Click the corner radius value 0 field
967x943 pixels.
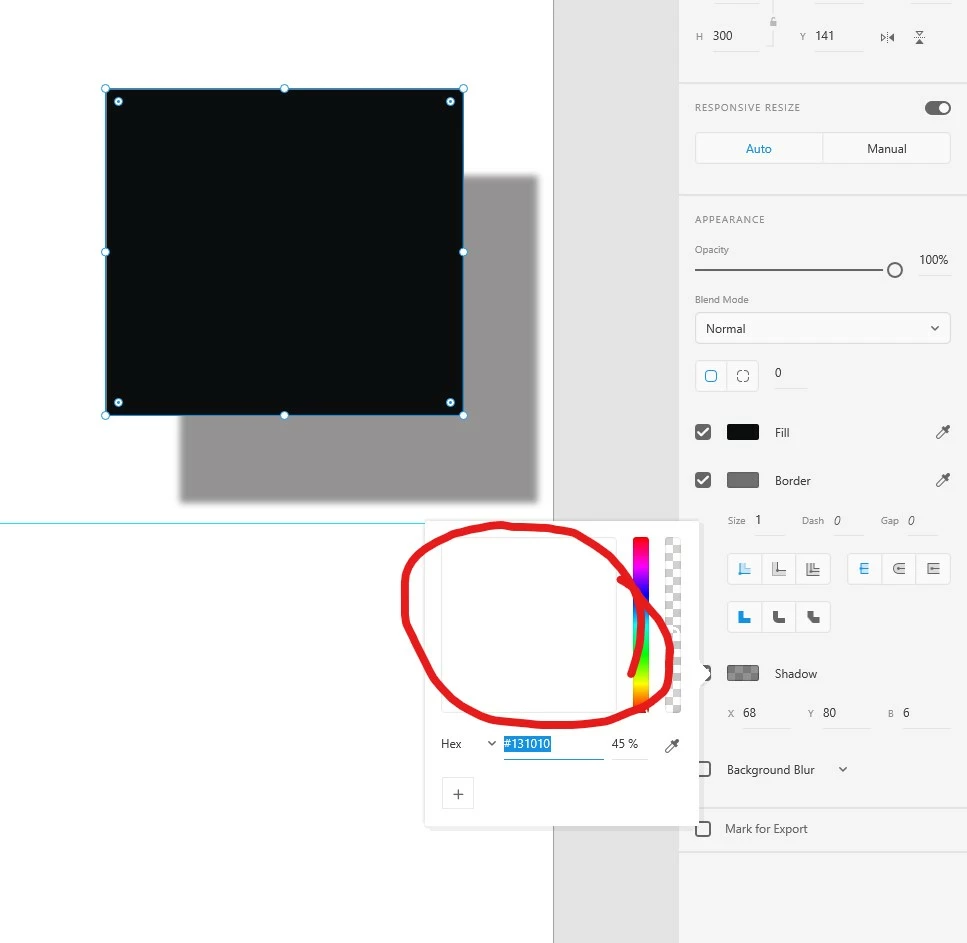pos(789,373)
